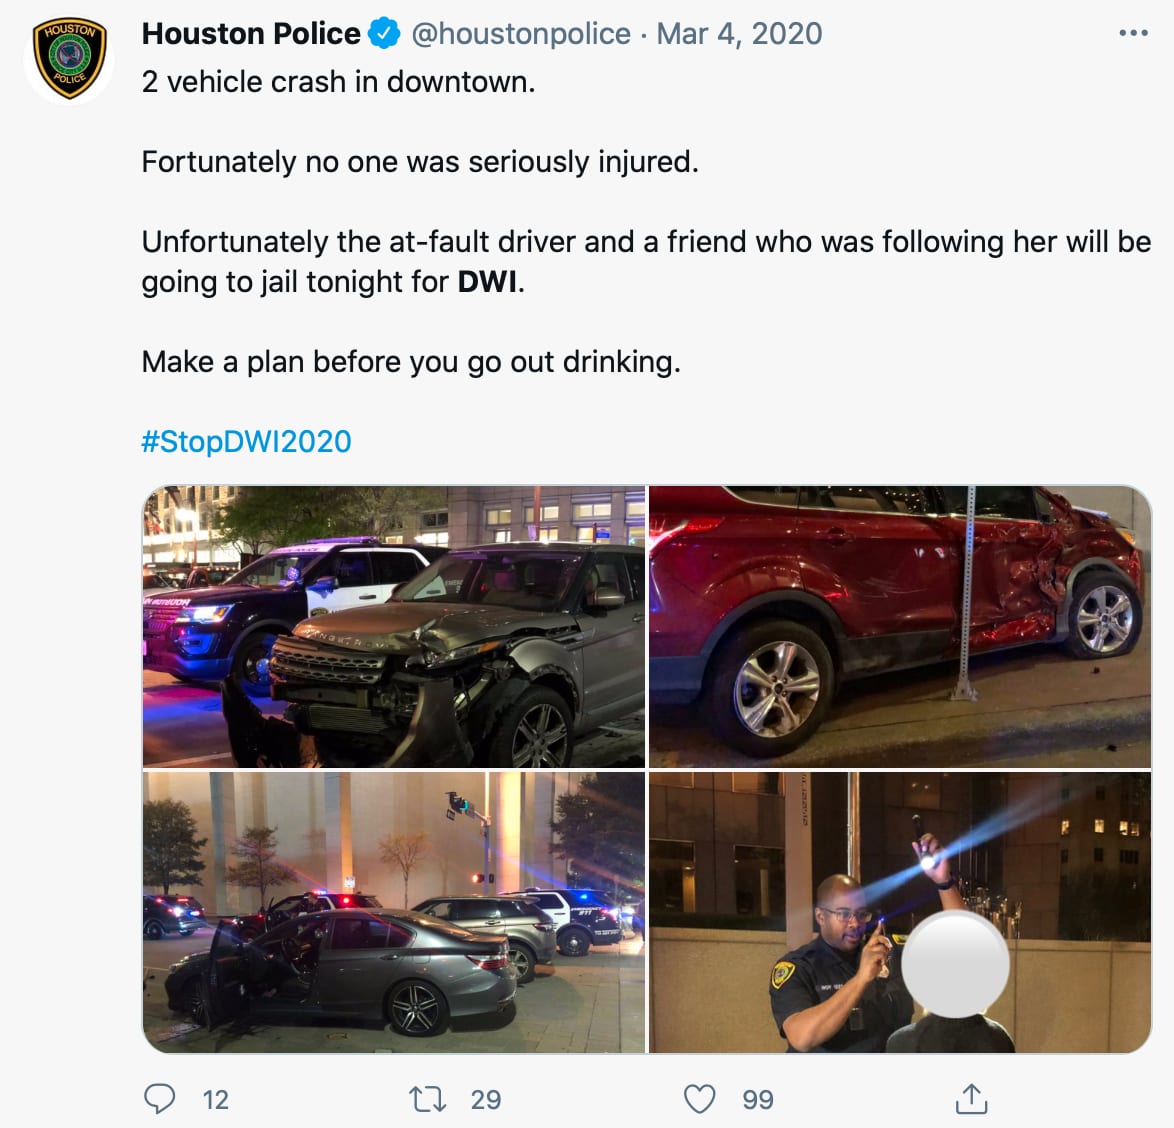The height and width of the screenshot is (1128, 1174).
Task: Click the 12 replies count
Action: (215, 1100)
